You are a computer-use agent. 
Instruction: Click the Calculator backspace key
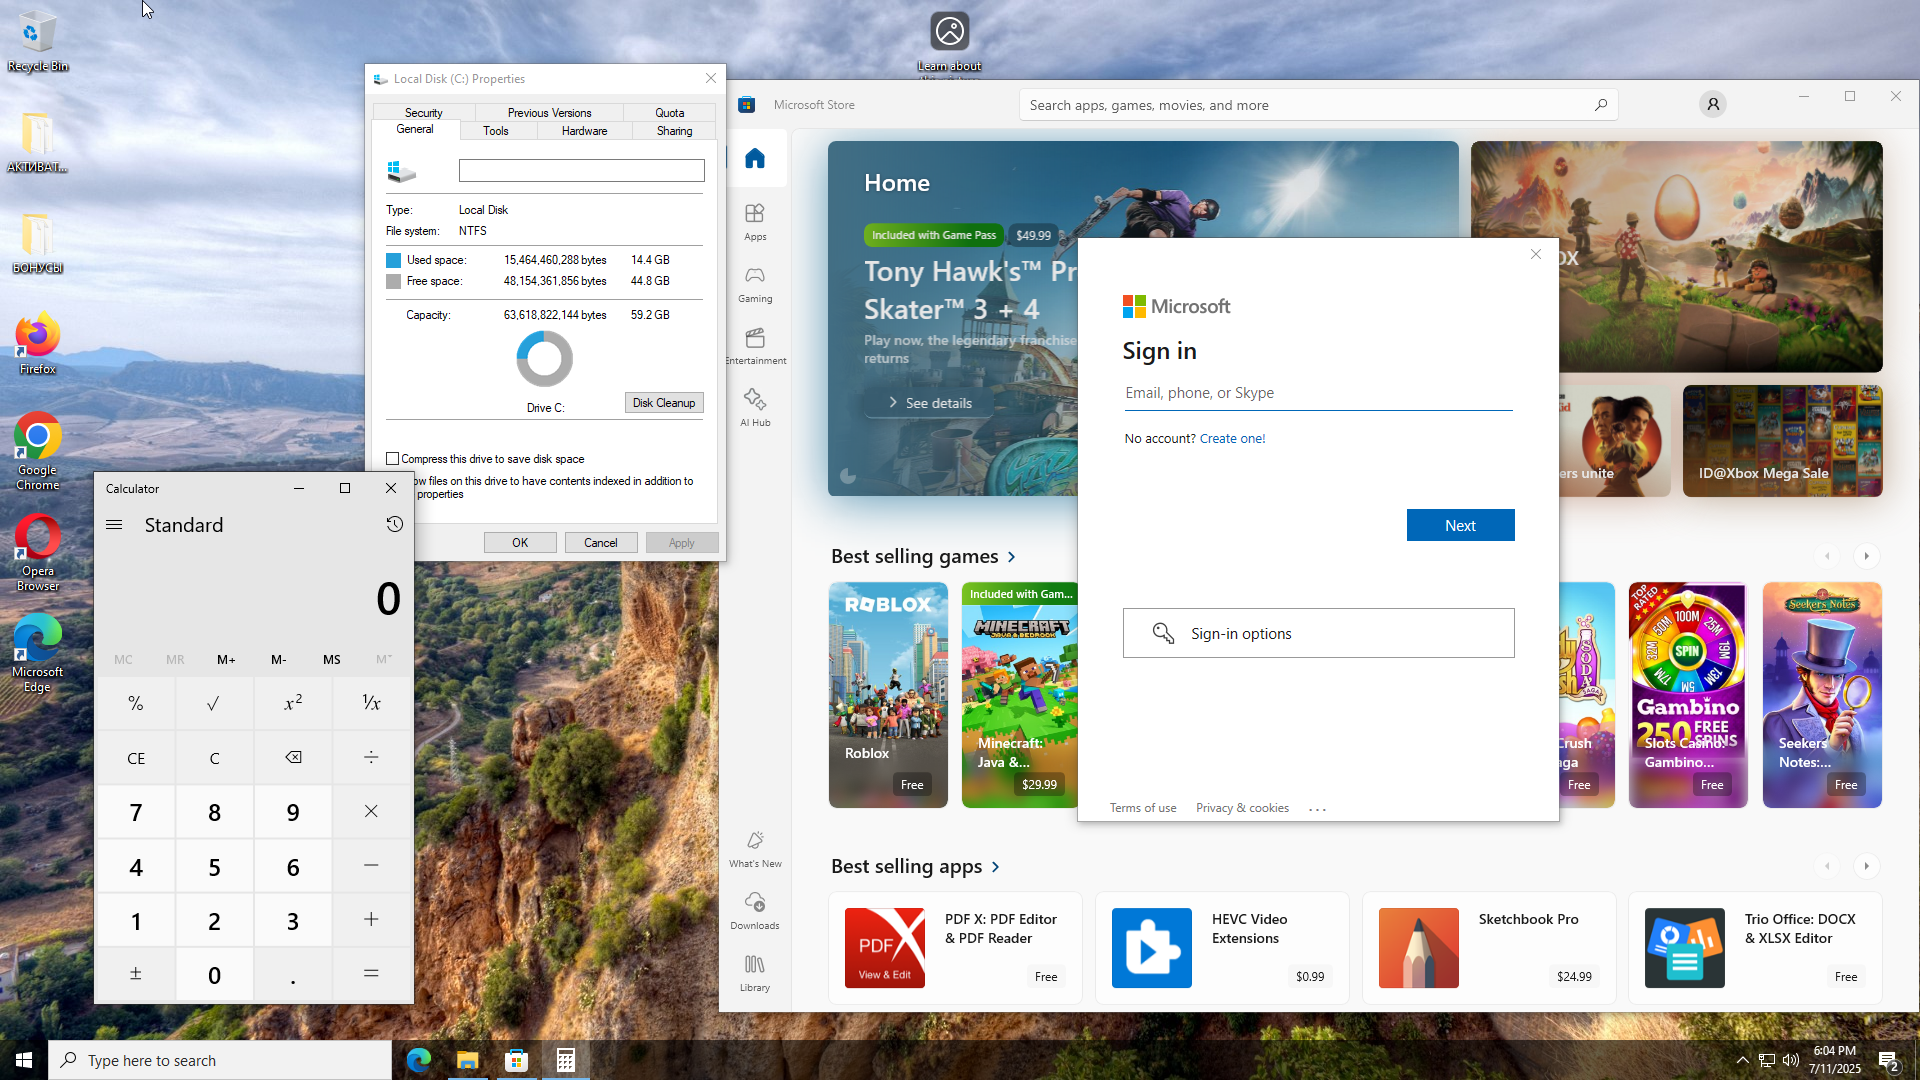tap(293, 758)
